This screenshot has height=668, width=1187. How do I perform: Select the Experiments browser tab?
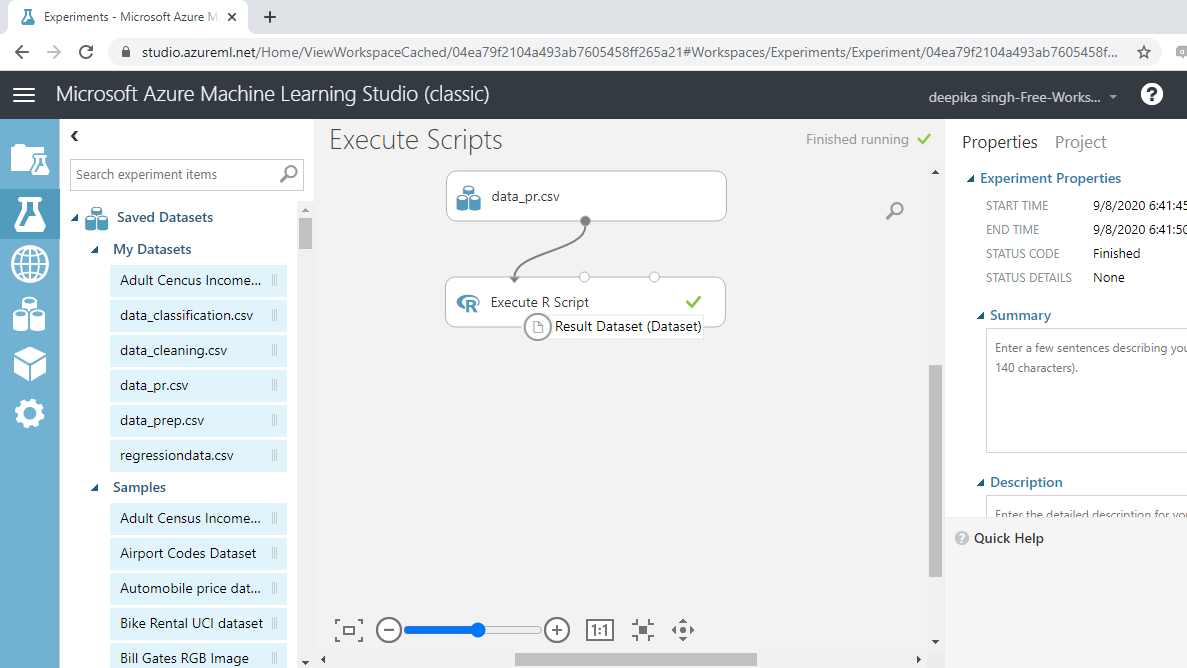coord(129,17)
